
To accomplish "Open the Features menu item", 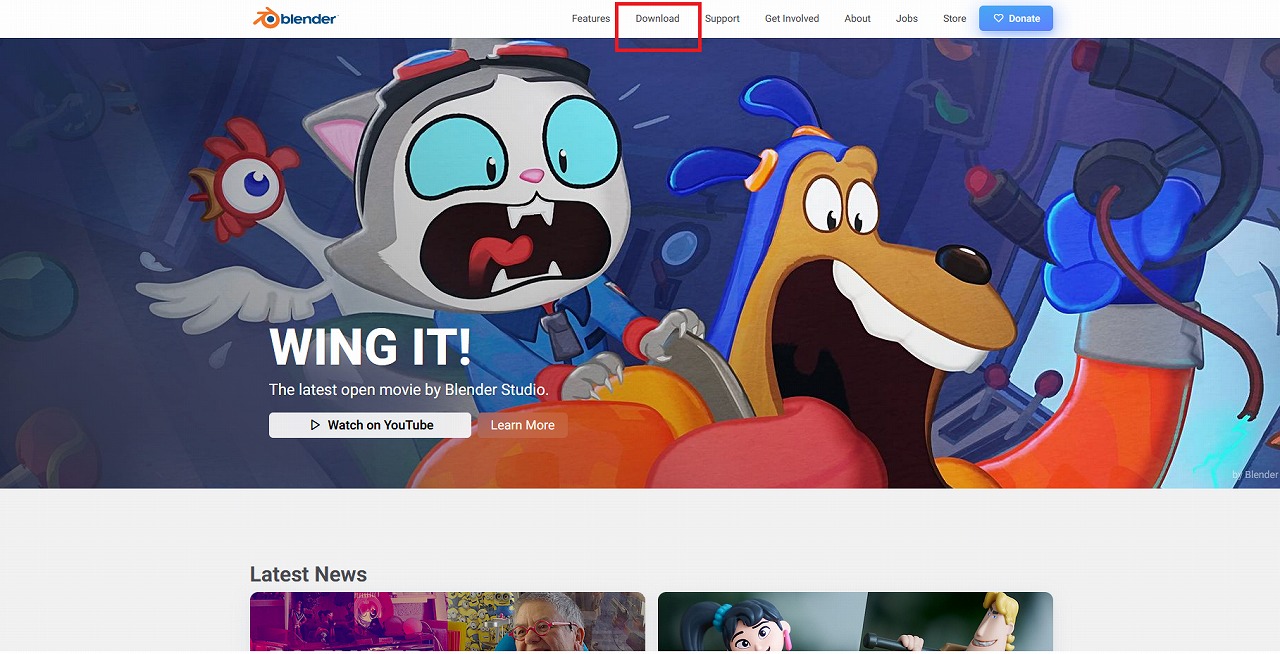I will click(591, 19).
